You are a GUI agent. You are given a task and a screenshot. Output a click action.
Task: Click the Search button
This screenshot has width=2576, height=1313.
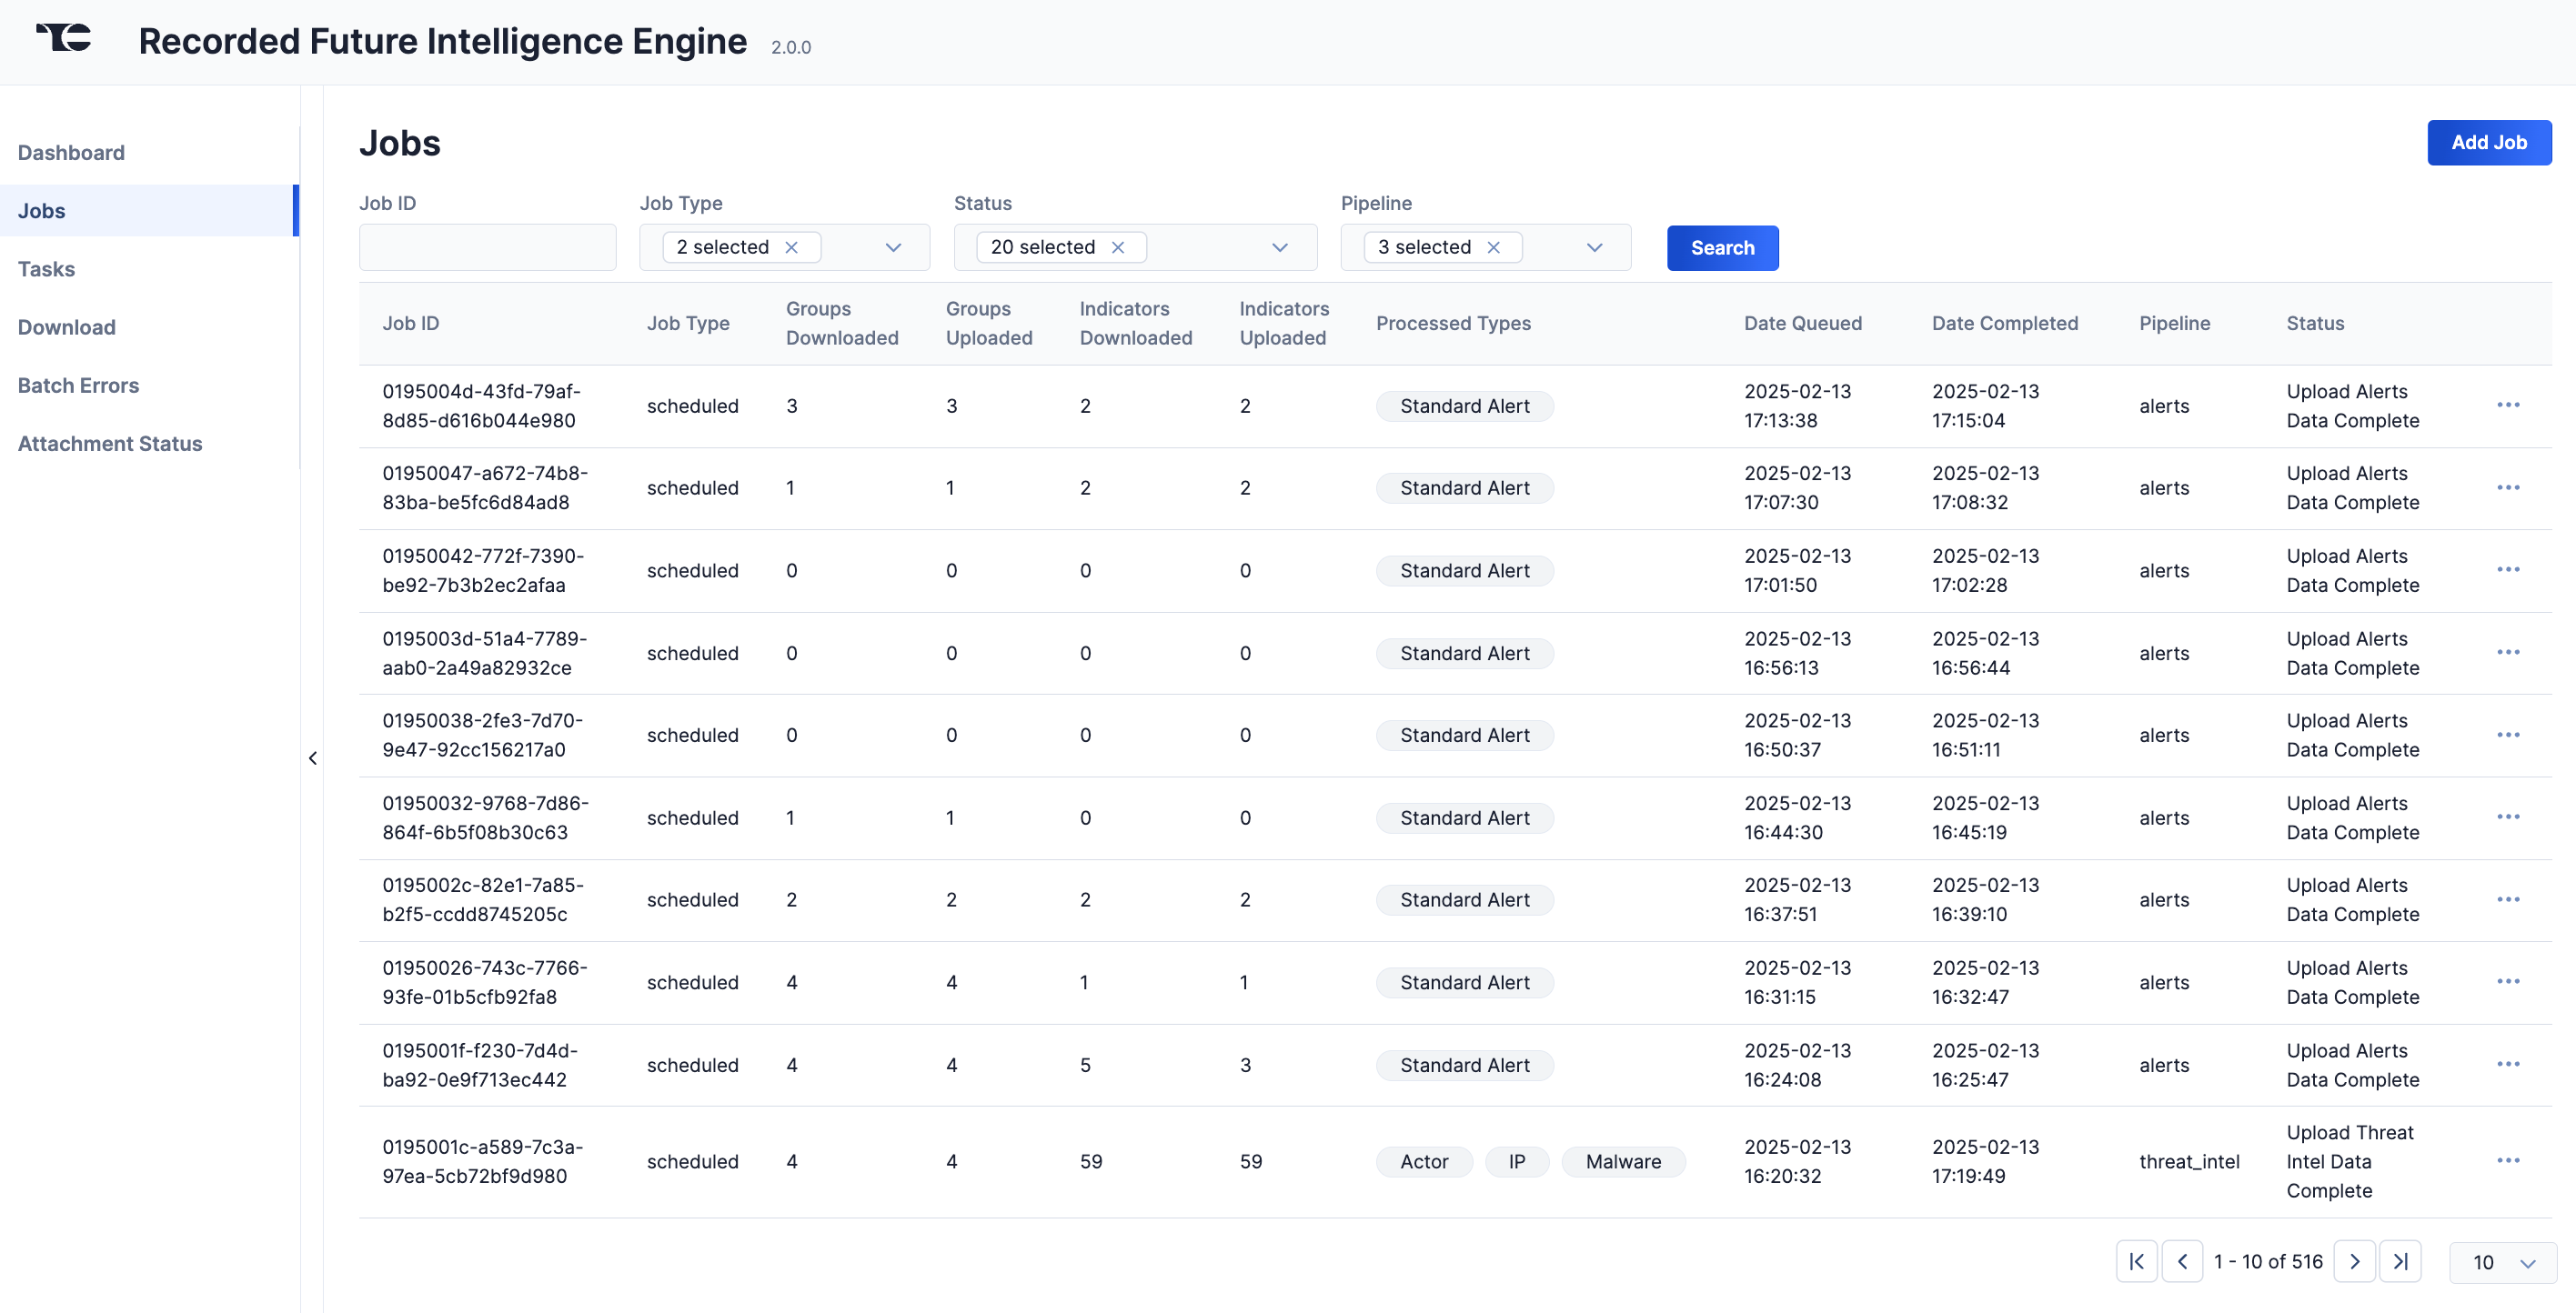point(1724,246)
